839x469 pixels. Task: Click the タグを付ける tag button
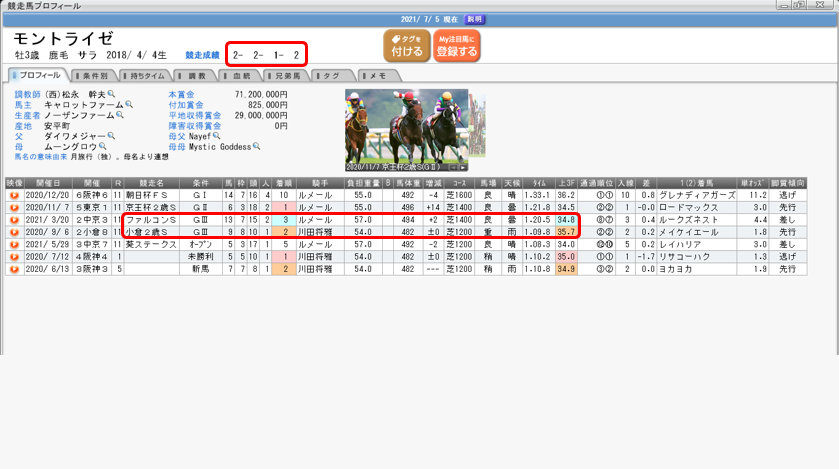click(x=407, y=46)
